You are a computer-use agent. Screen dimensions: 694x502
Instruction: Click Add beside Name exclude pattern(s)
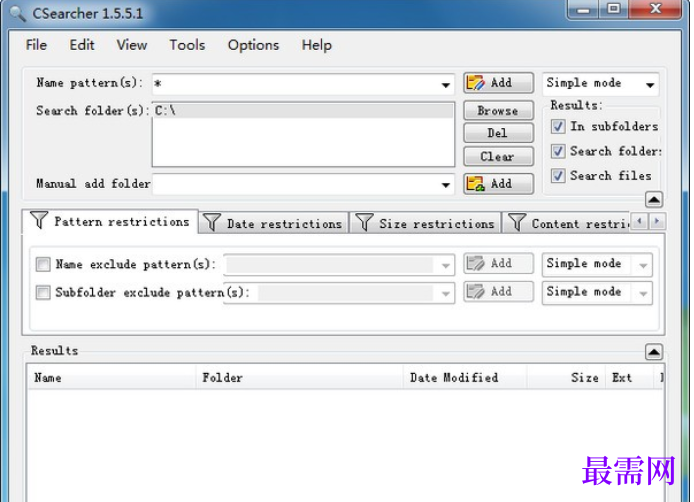pyautogui.click(x=498, y=263)
